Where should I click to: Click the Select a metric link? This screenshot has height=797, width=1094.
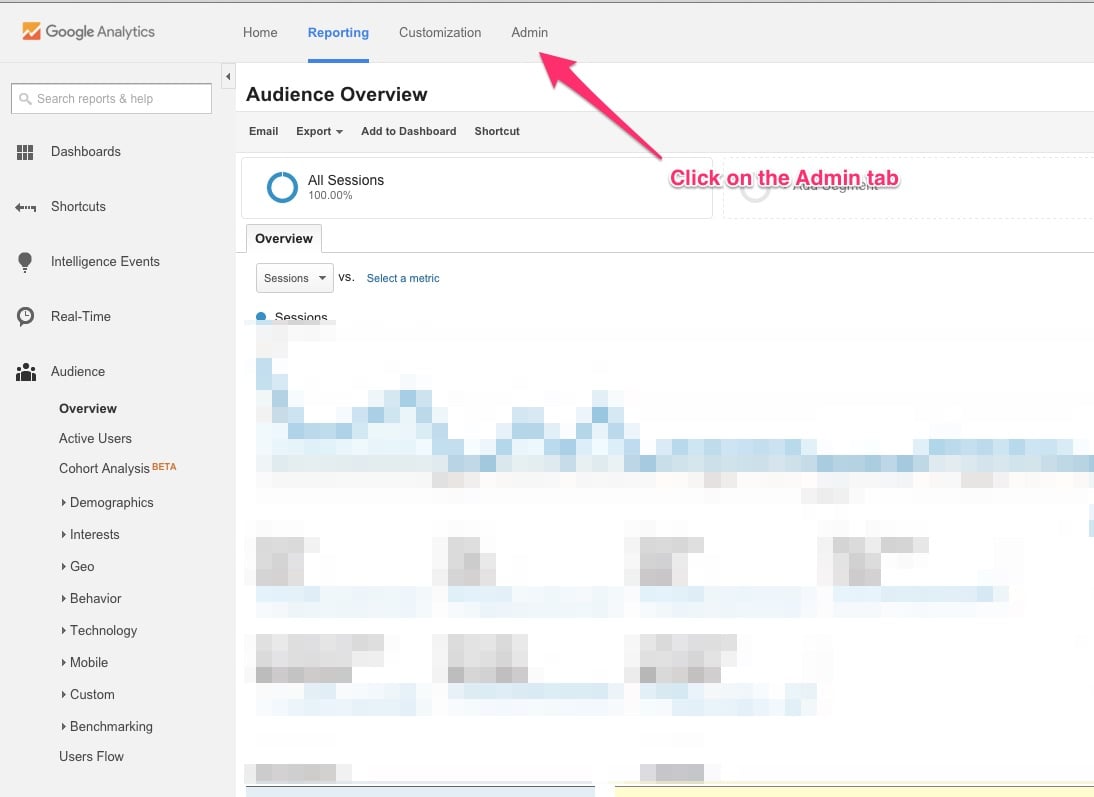tap(403, 278)
